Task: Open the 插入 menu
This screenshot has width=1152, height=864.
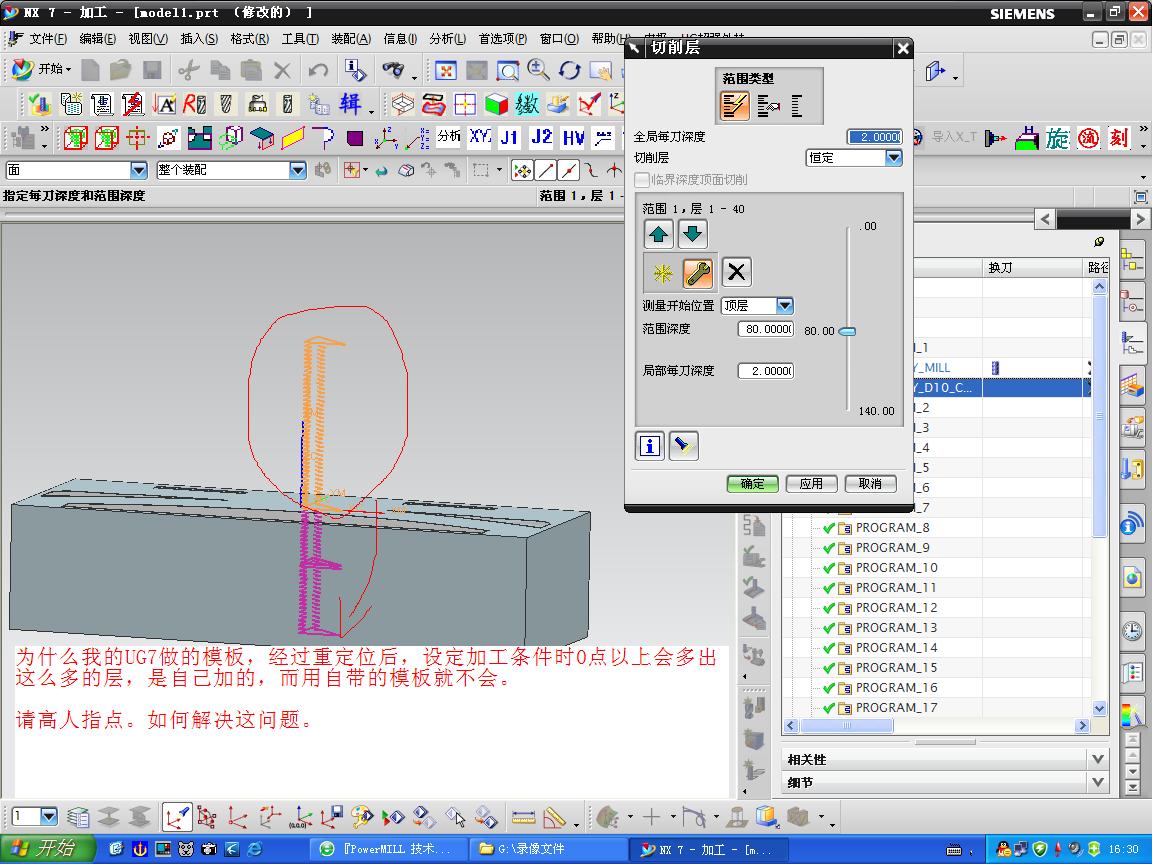Action: pyautogui.click(x=198, y=39)
